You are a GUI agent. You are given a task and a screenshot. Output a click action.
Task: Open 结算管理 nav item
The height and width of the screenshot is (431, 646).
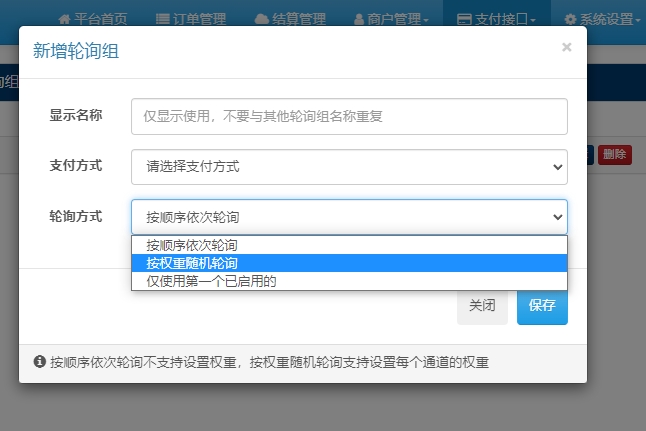click(290, 19)
